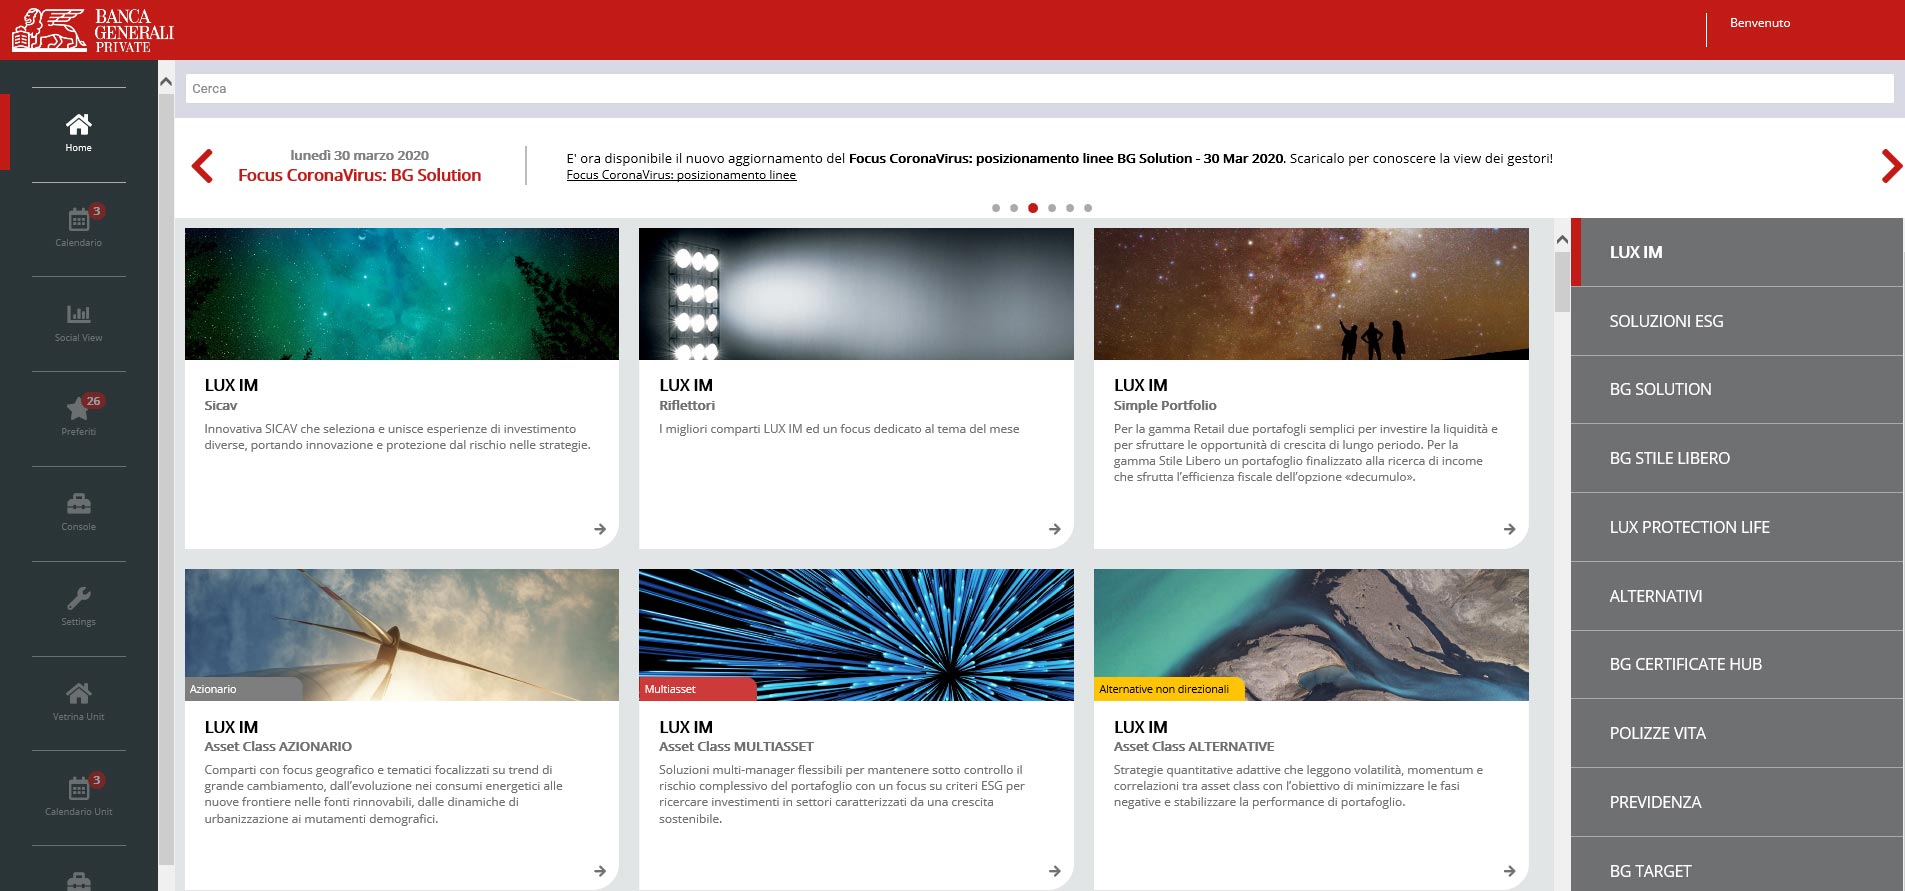Click the 'Riflettori' subtitle text
This screenshot has width=1905, height=891.
pyautogui.click(x=687, y=405)
